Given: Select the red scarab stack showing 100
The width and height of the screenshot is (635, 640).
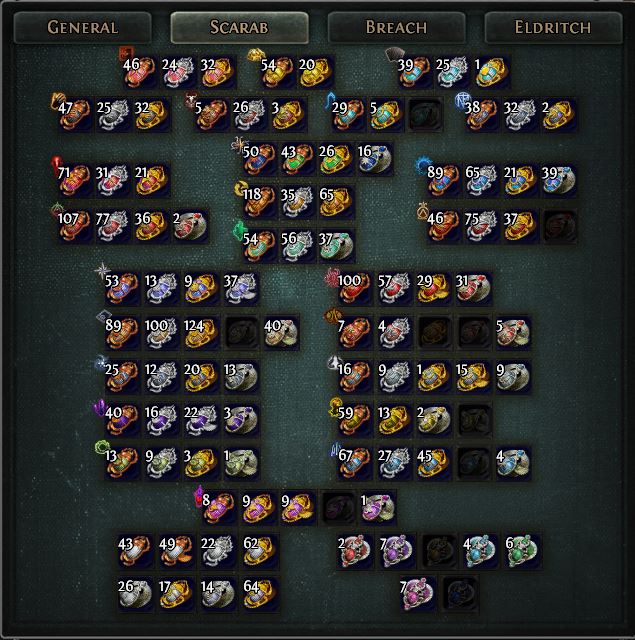Looking at the screenshot, I should (x=354, y=288).
